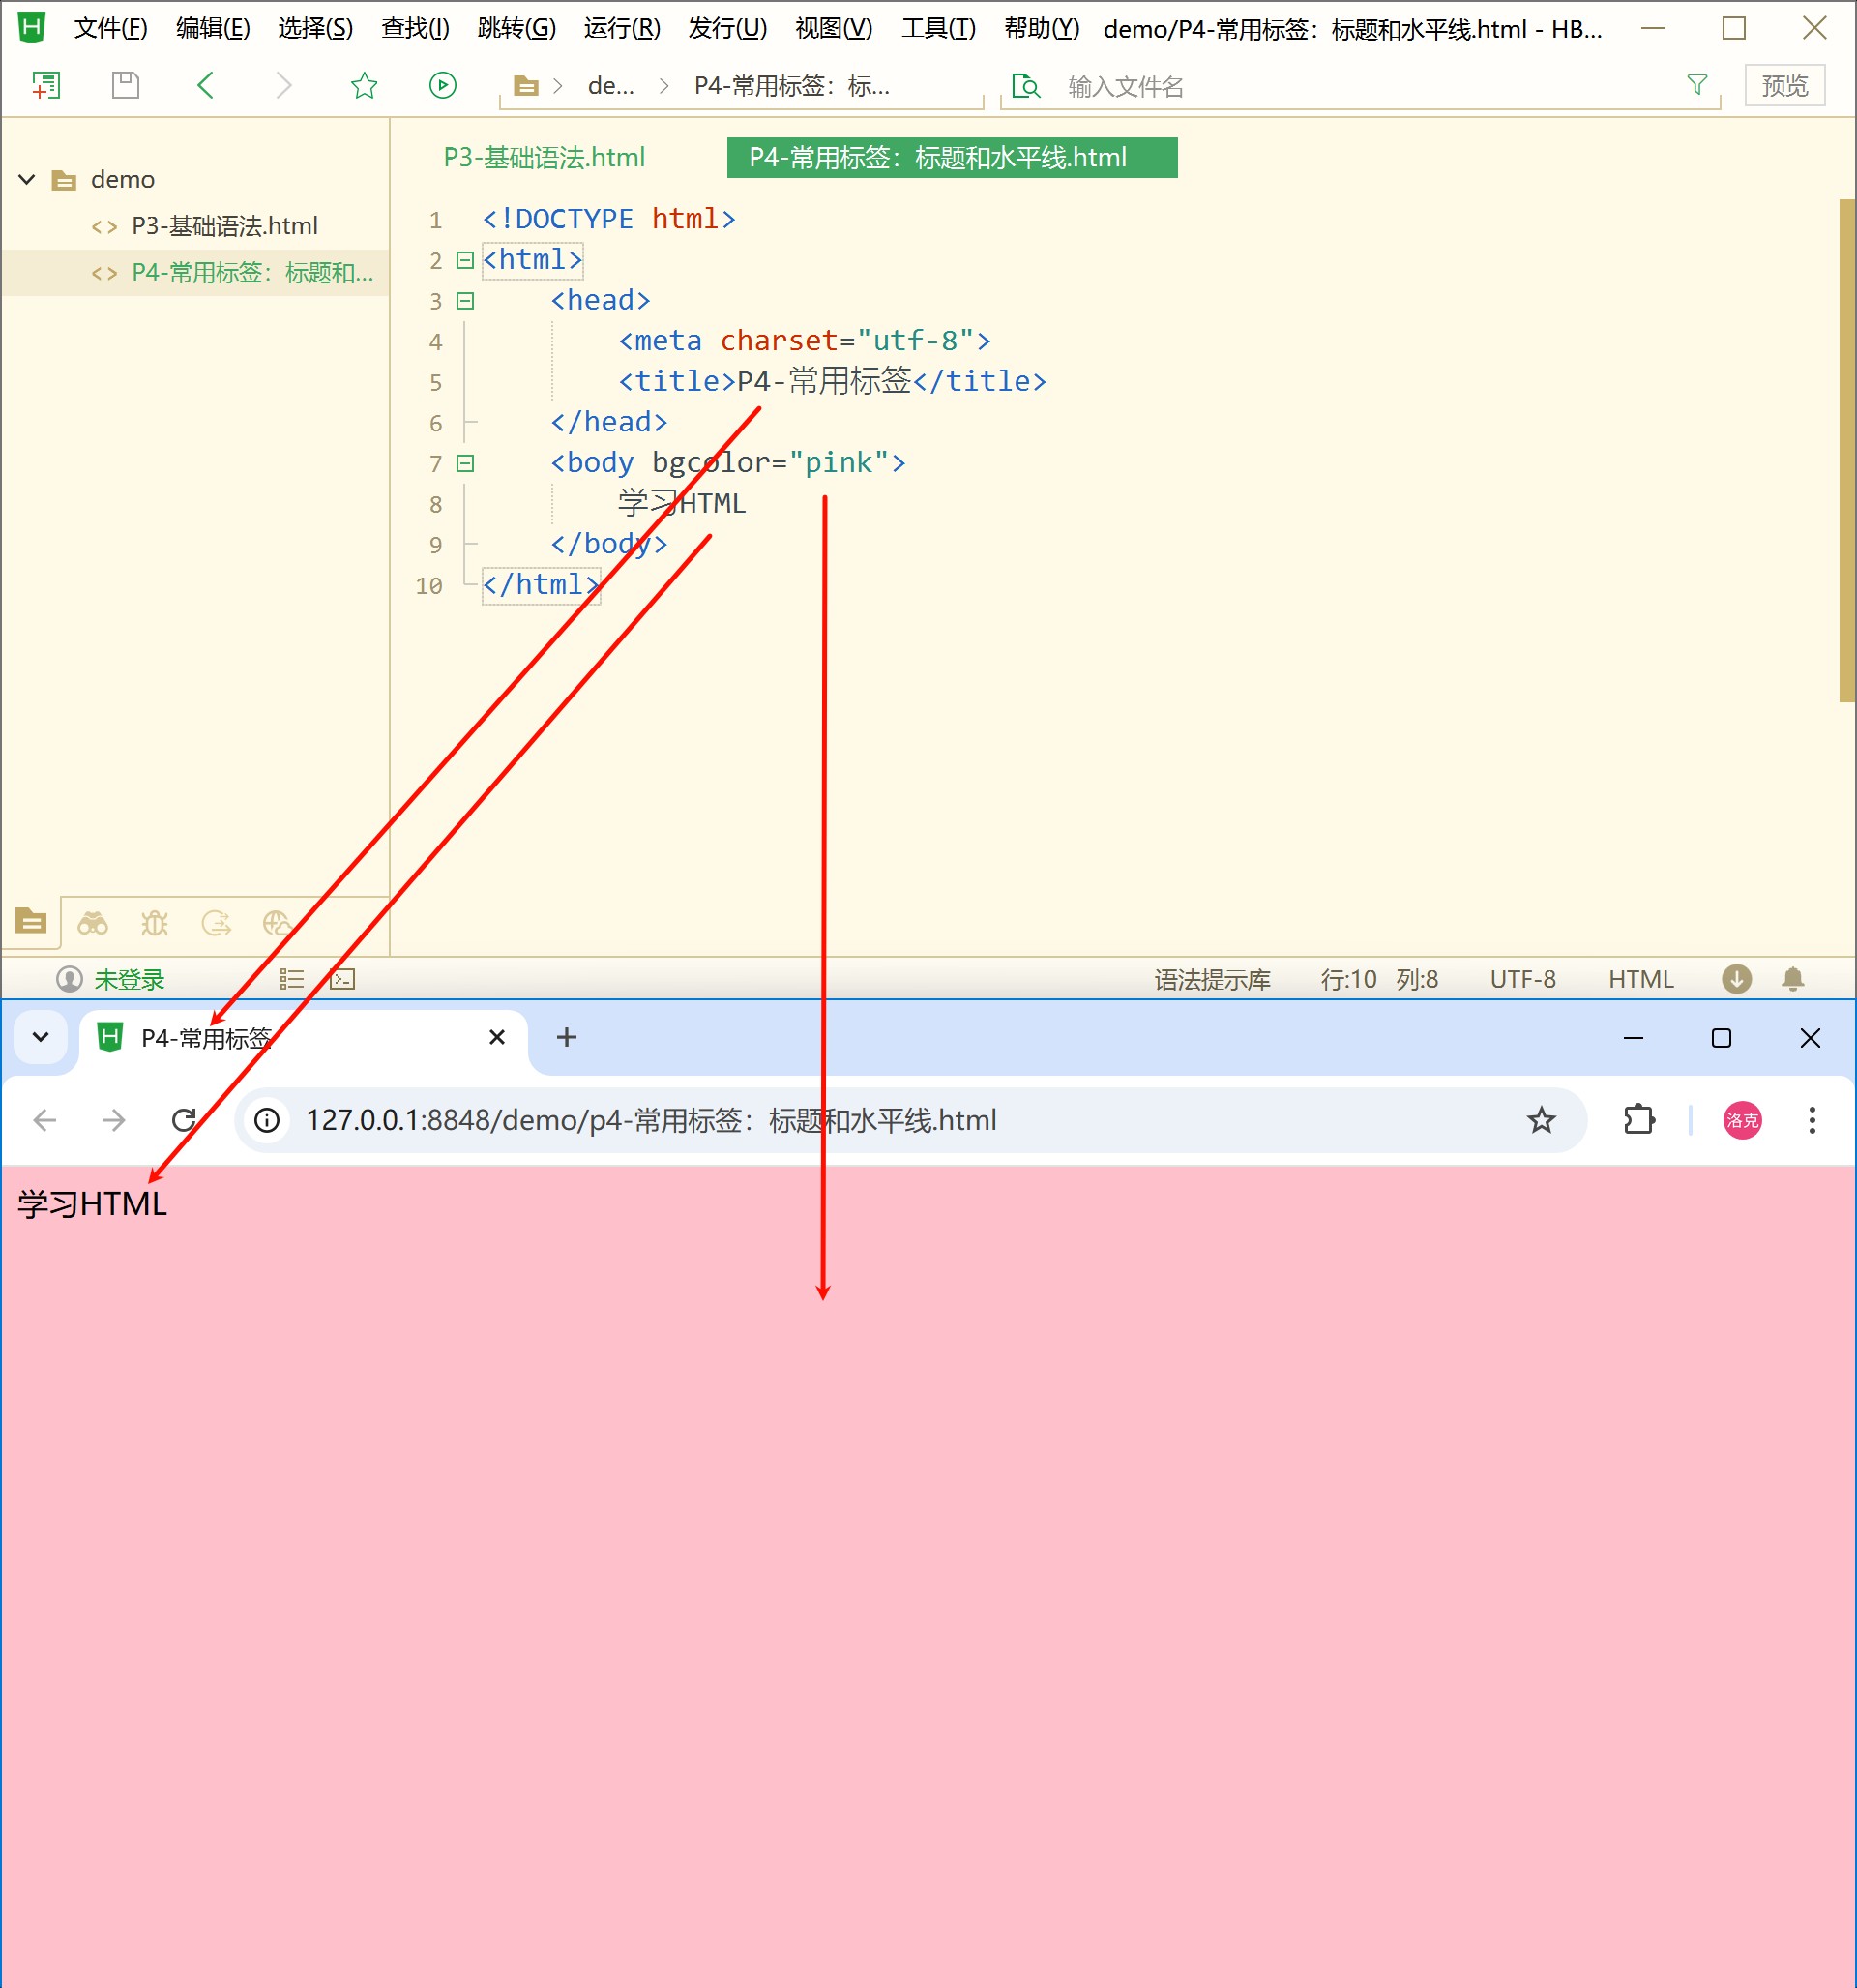Click the 行:10 列:8 cursor position
Viewport: 1857px width, 1988px height.
[x=1379, y=979]
